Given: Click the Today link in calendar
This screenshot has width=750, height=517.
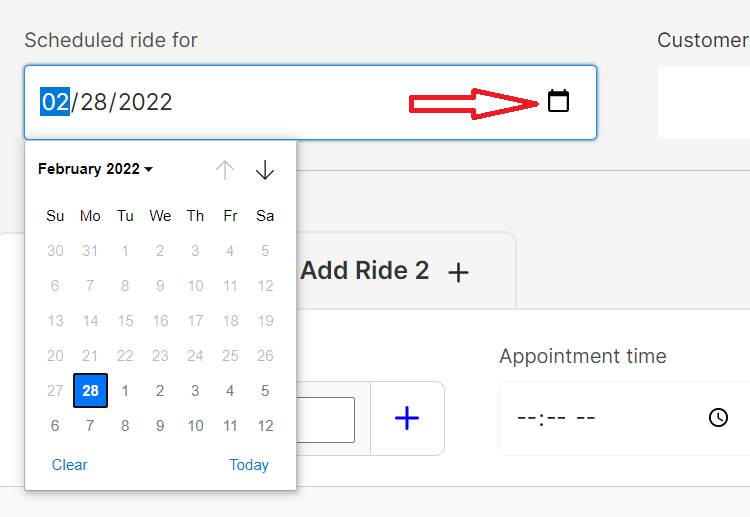Looking at the screenshot, I should [x=248, y=465].
